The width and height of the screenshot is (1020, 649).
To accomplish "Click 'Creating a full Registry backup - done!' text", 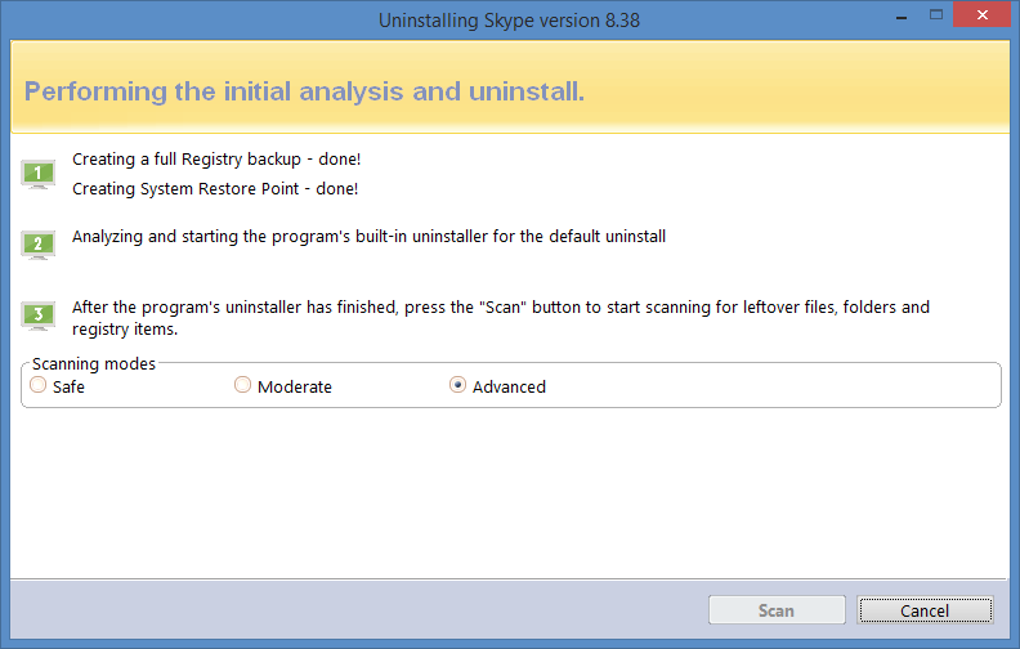I will click(x=216, y=159).
